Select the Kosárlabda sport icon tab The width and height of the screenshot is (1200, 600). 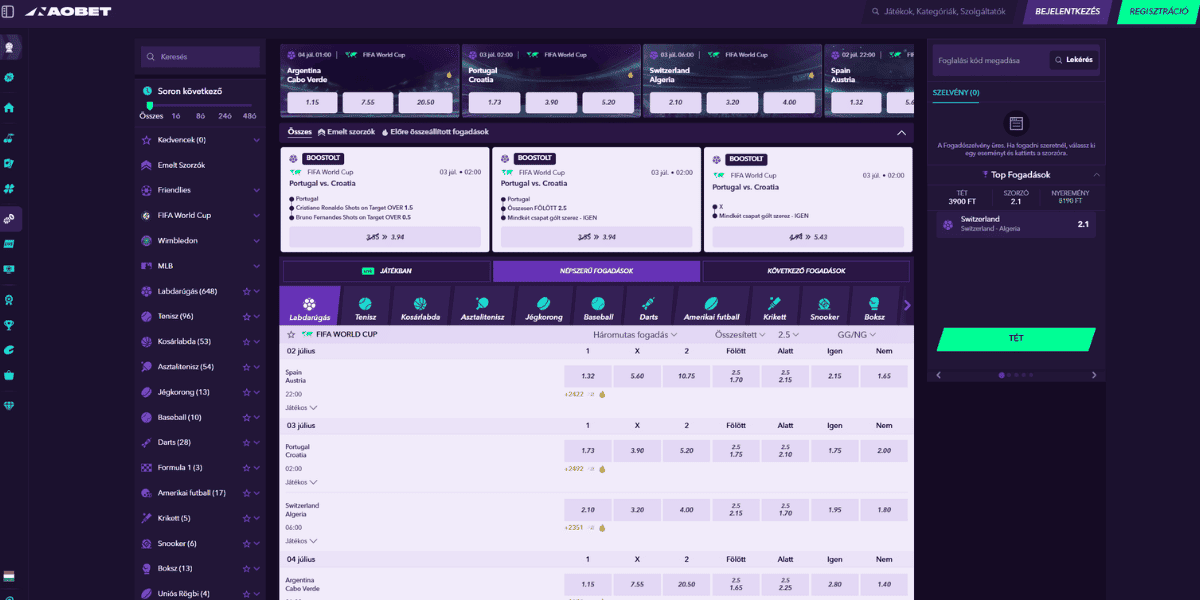tap(420, 306)
